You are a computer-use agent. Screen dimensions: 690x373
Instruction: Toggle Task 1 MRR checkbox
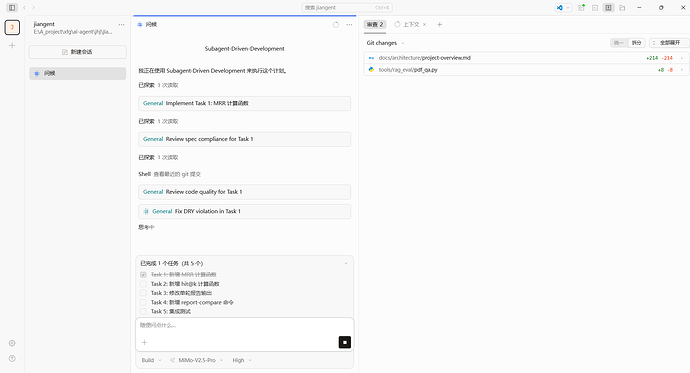(x=143, y=274)
